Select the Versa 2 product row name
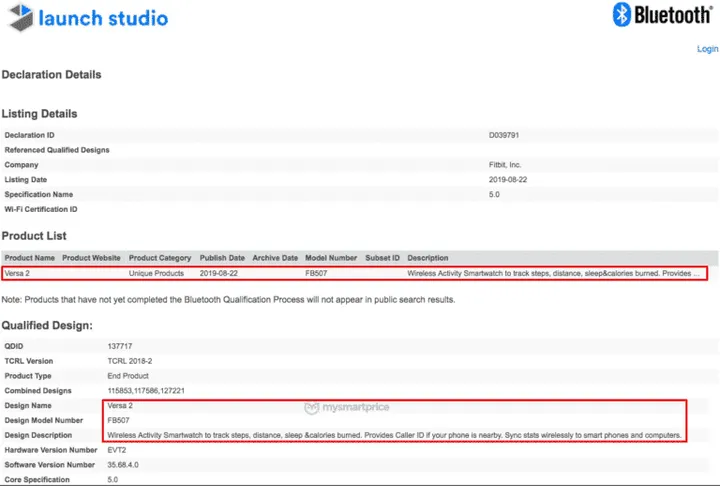 (x=17, y=273)
